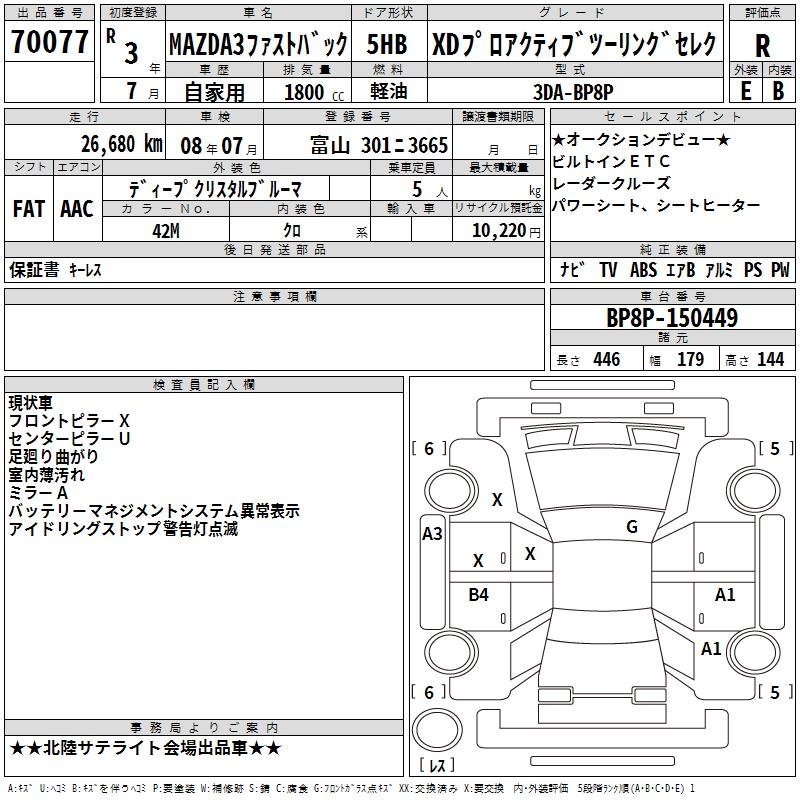Click exterior grade E
800x800 pixels.
[745, 91]
